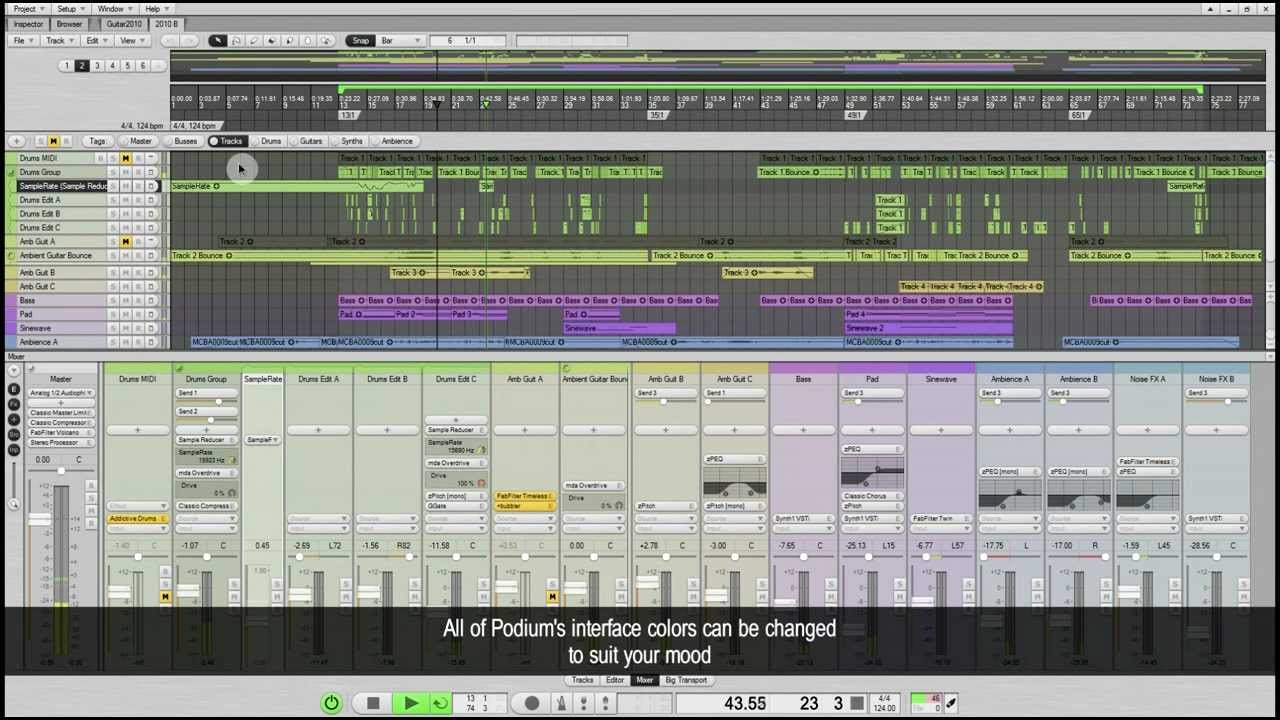1280x720 pixels.
Task: Click the record button in transport
Action: (x=532, y=703)
